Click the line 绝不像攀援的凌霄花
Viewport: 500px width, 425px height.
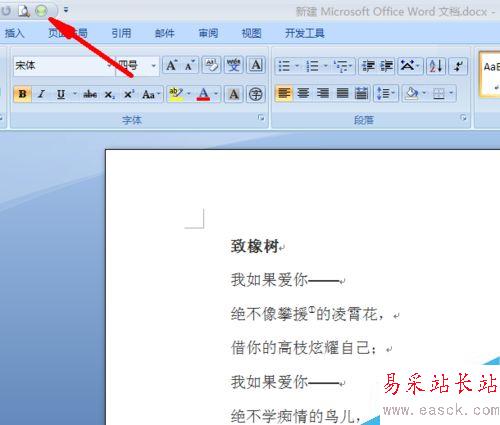point(307,314)
